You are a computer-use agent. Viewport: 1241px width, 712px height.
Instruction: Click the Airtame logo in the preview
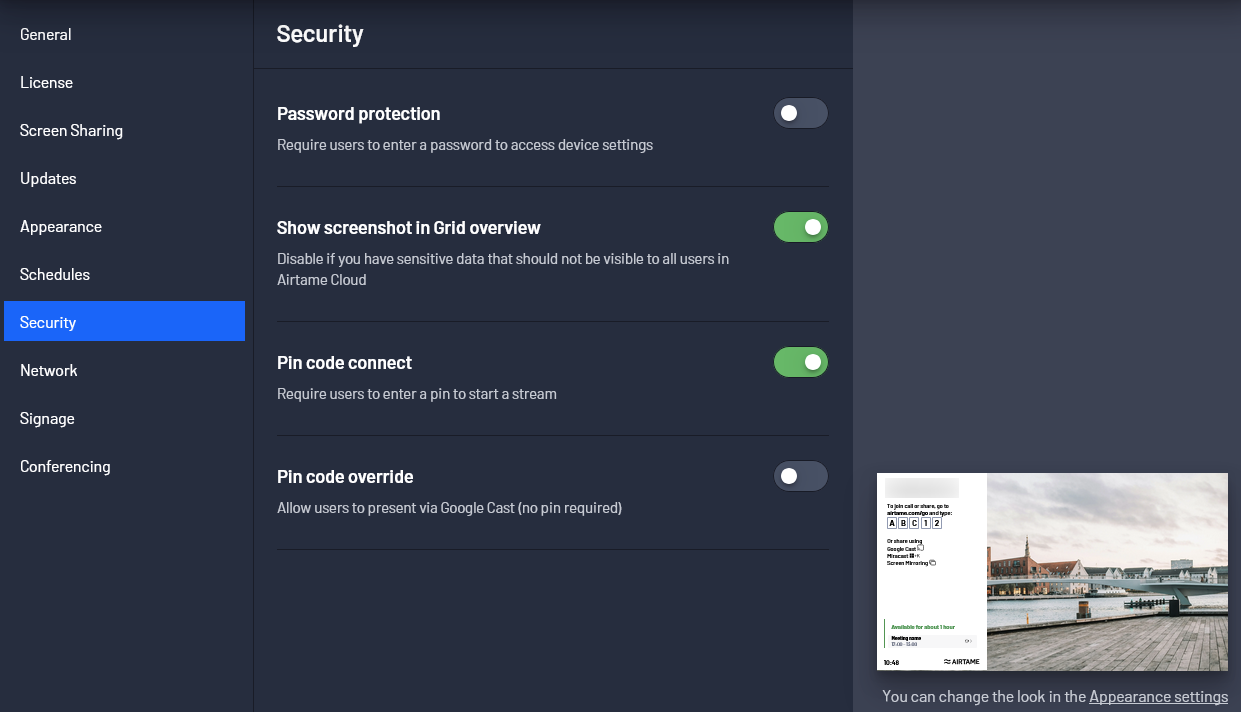961,662
